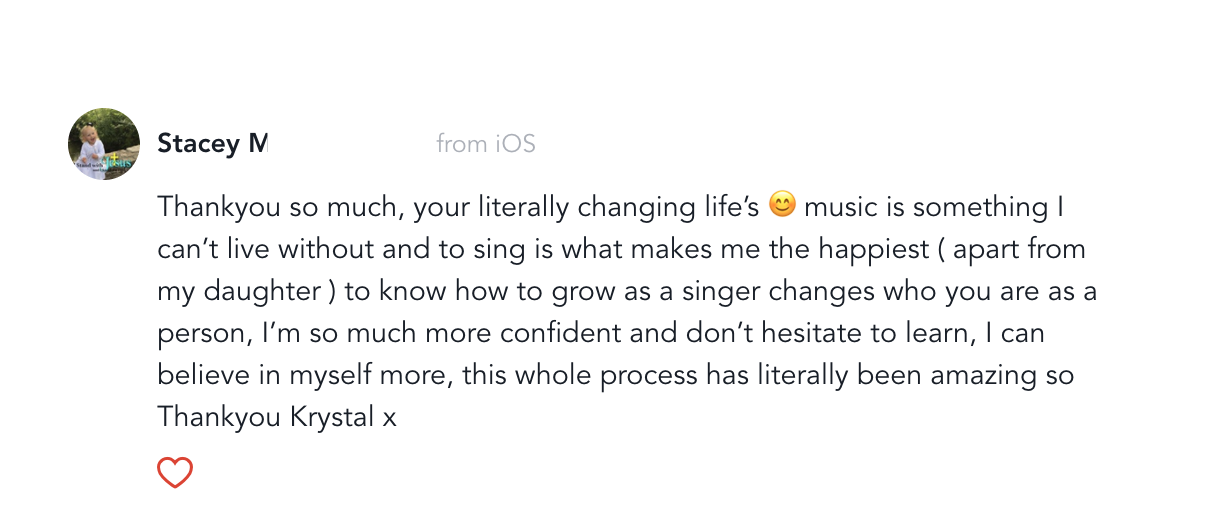The image size is (1210, 528).
Task: Like the comment with the heart icon
Action: pyautogui.click(x=175, y=473)
